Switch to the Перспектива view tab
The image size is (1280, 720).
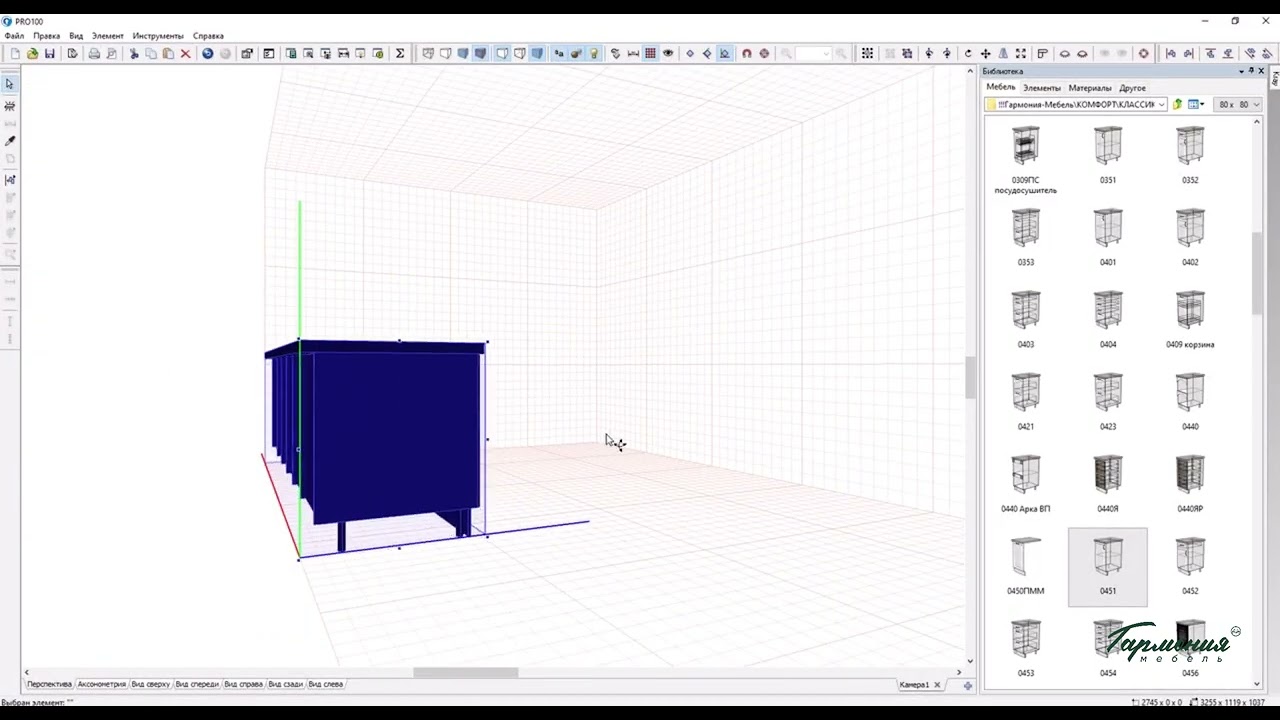[x=49, y=684]
